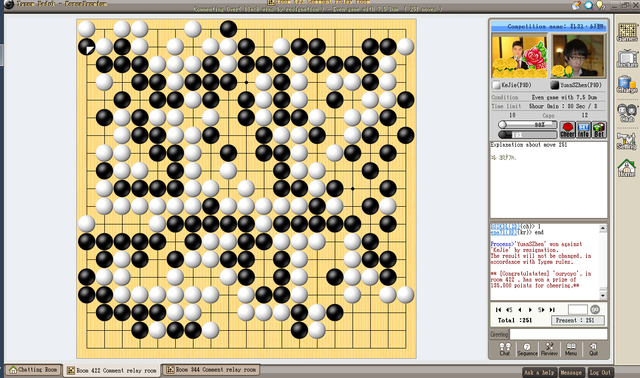
Task: Select Room 422 Comment relay room tab
Action: pyautogui.click(x=111, y=371)
